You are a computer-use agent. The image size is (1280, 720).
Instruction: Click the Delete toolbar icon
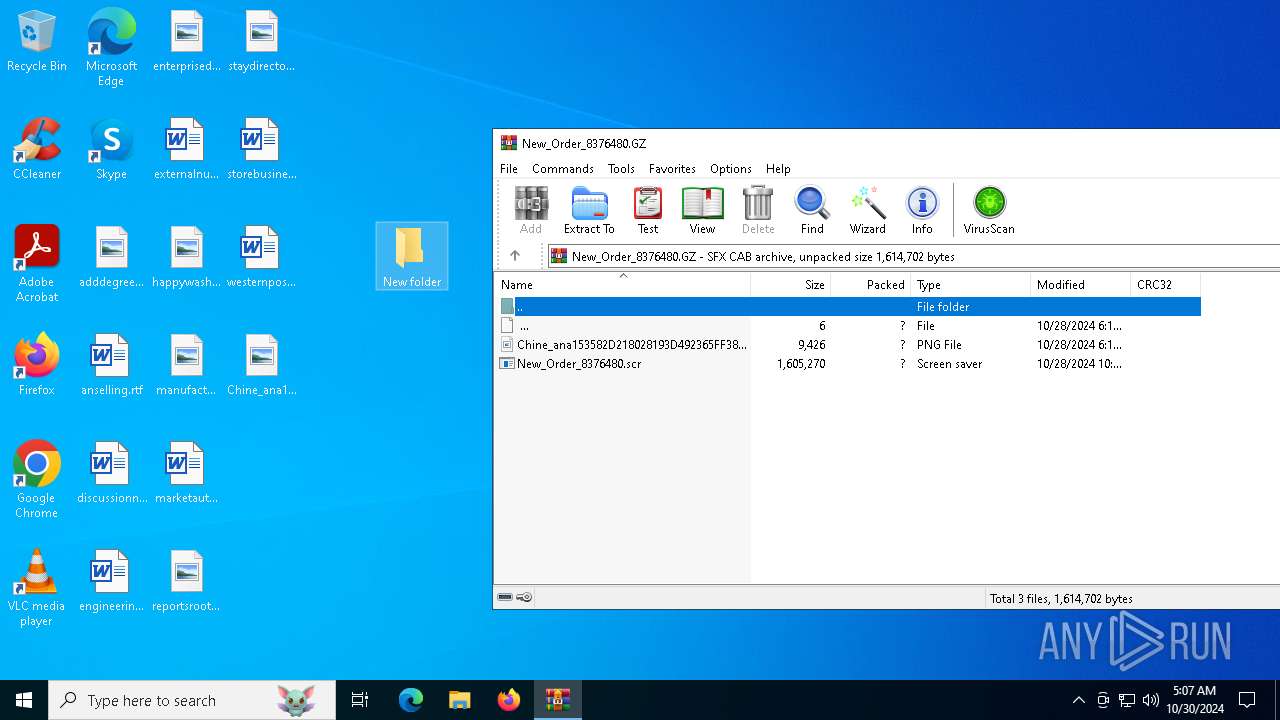point(758,210)
